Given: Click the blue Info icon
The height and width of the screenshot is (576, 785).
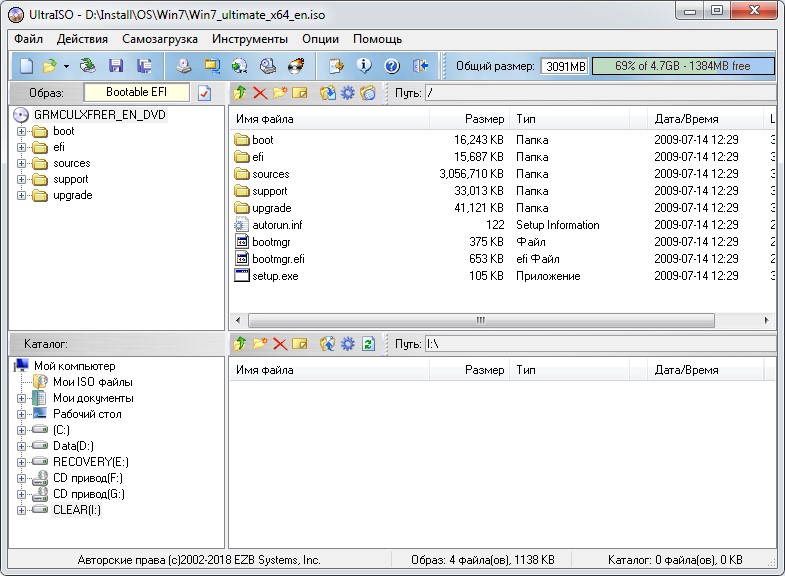Looking at the screenshot, I should click(364, 66).
